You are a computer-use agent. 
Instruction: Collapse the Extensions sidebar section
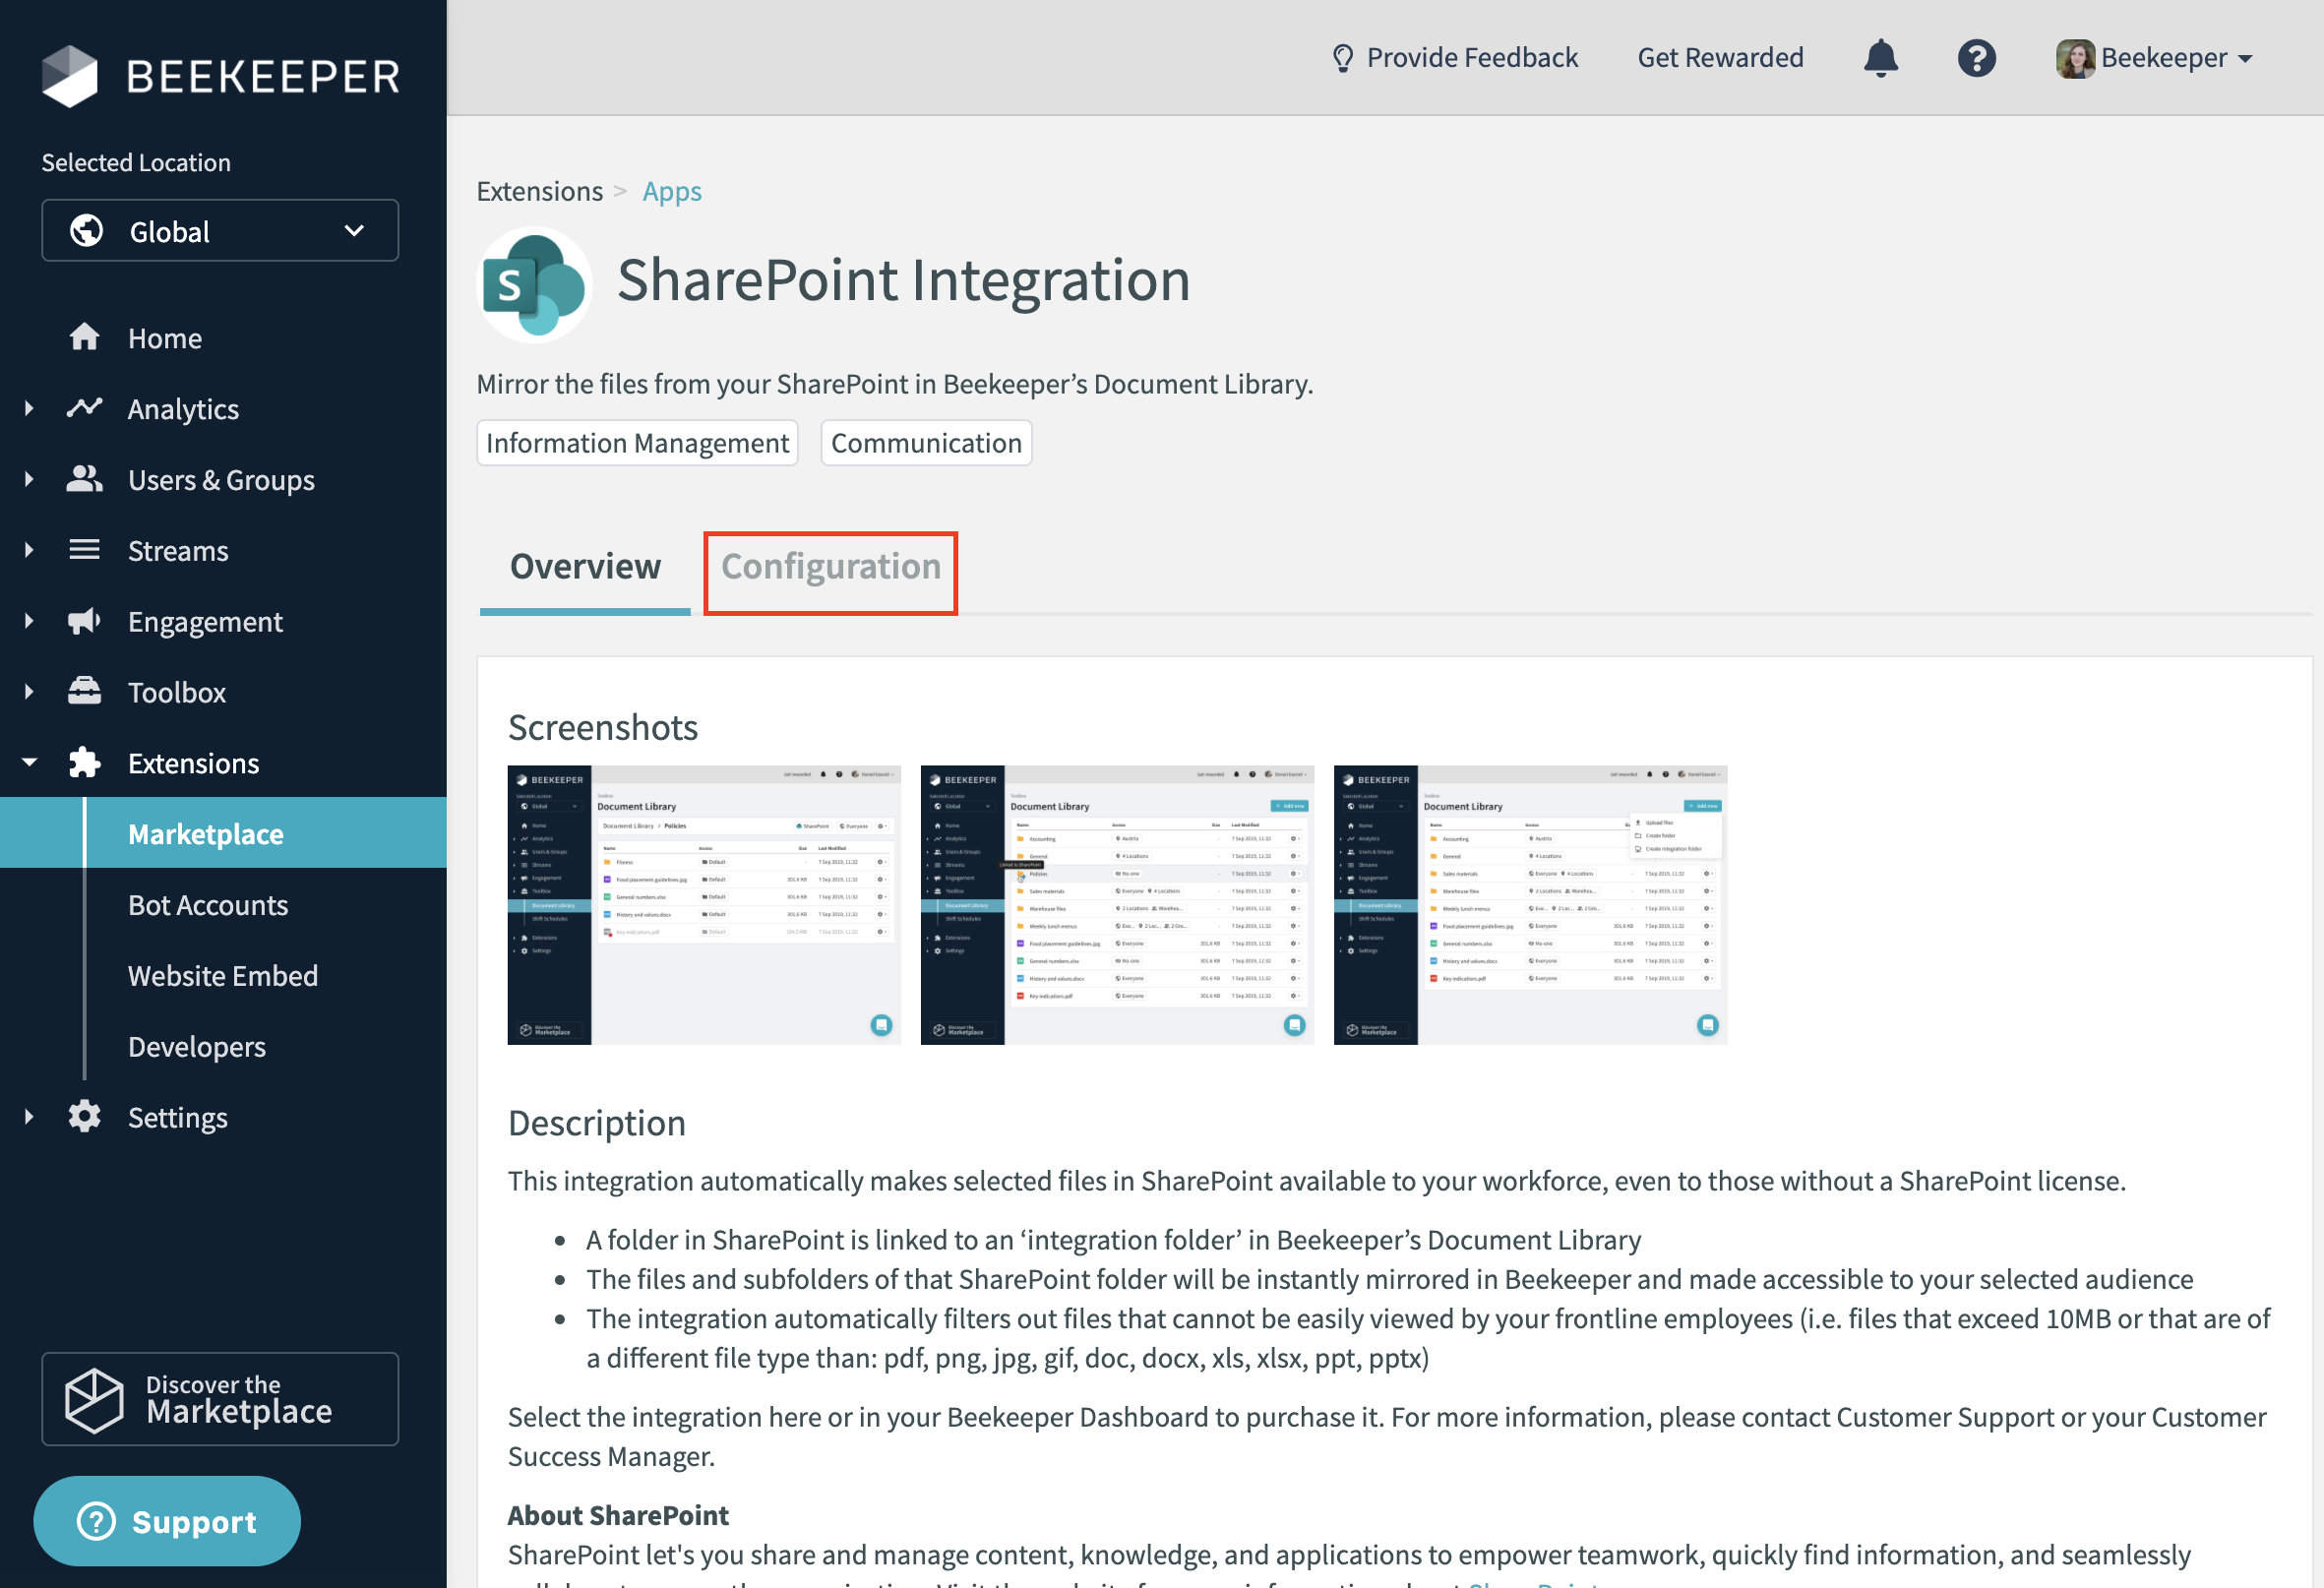coord(29,763)
